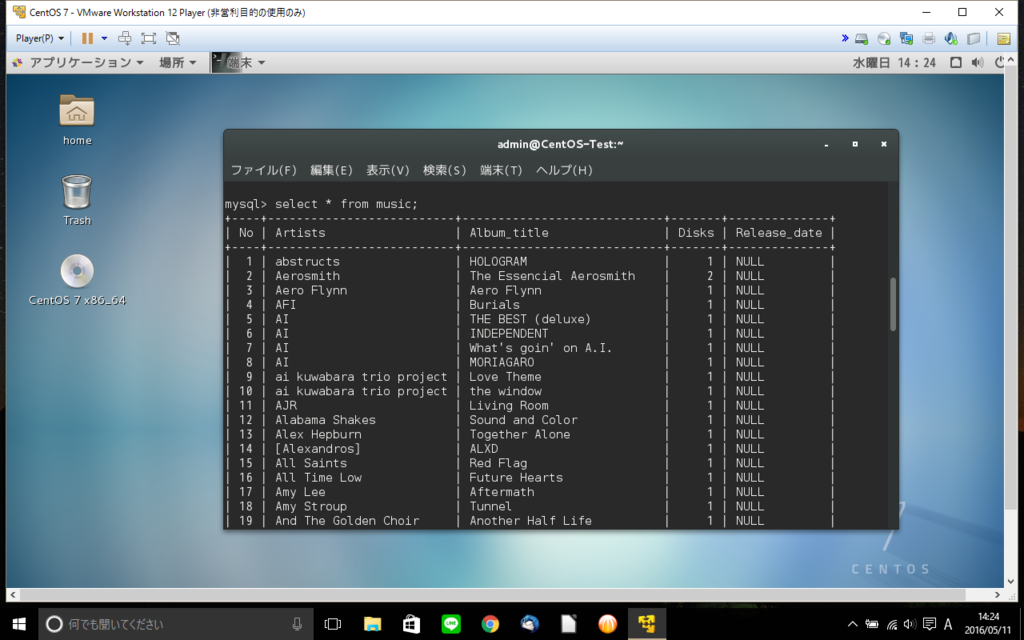Image resolution: width=1024 pixels, height=640 pixels.
Task: Click the hard disk device icon
Action: click(861, 39)
